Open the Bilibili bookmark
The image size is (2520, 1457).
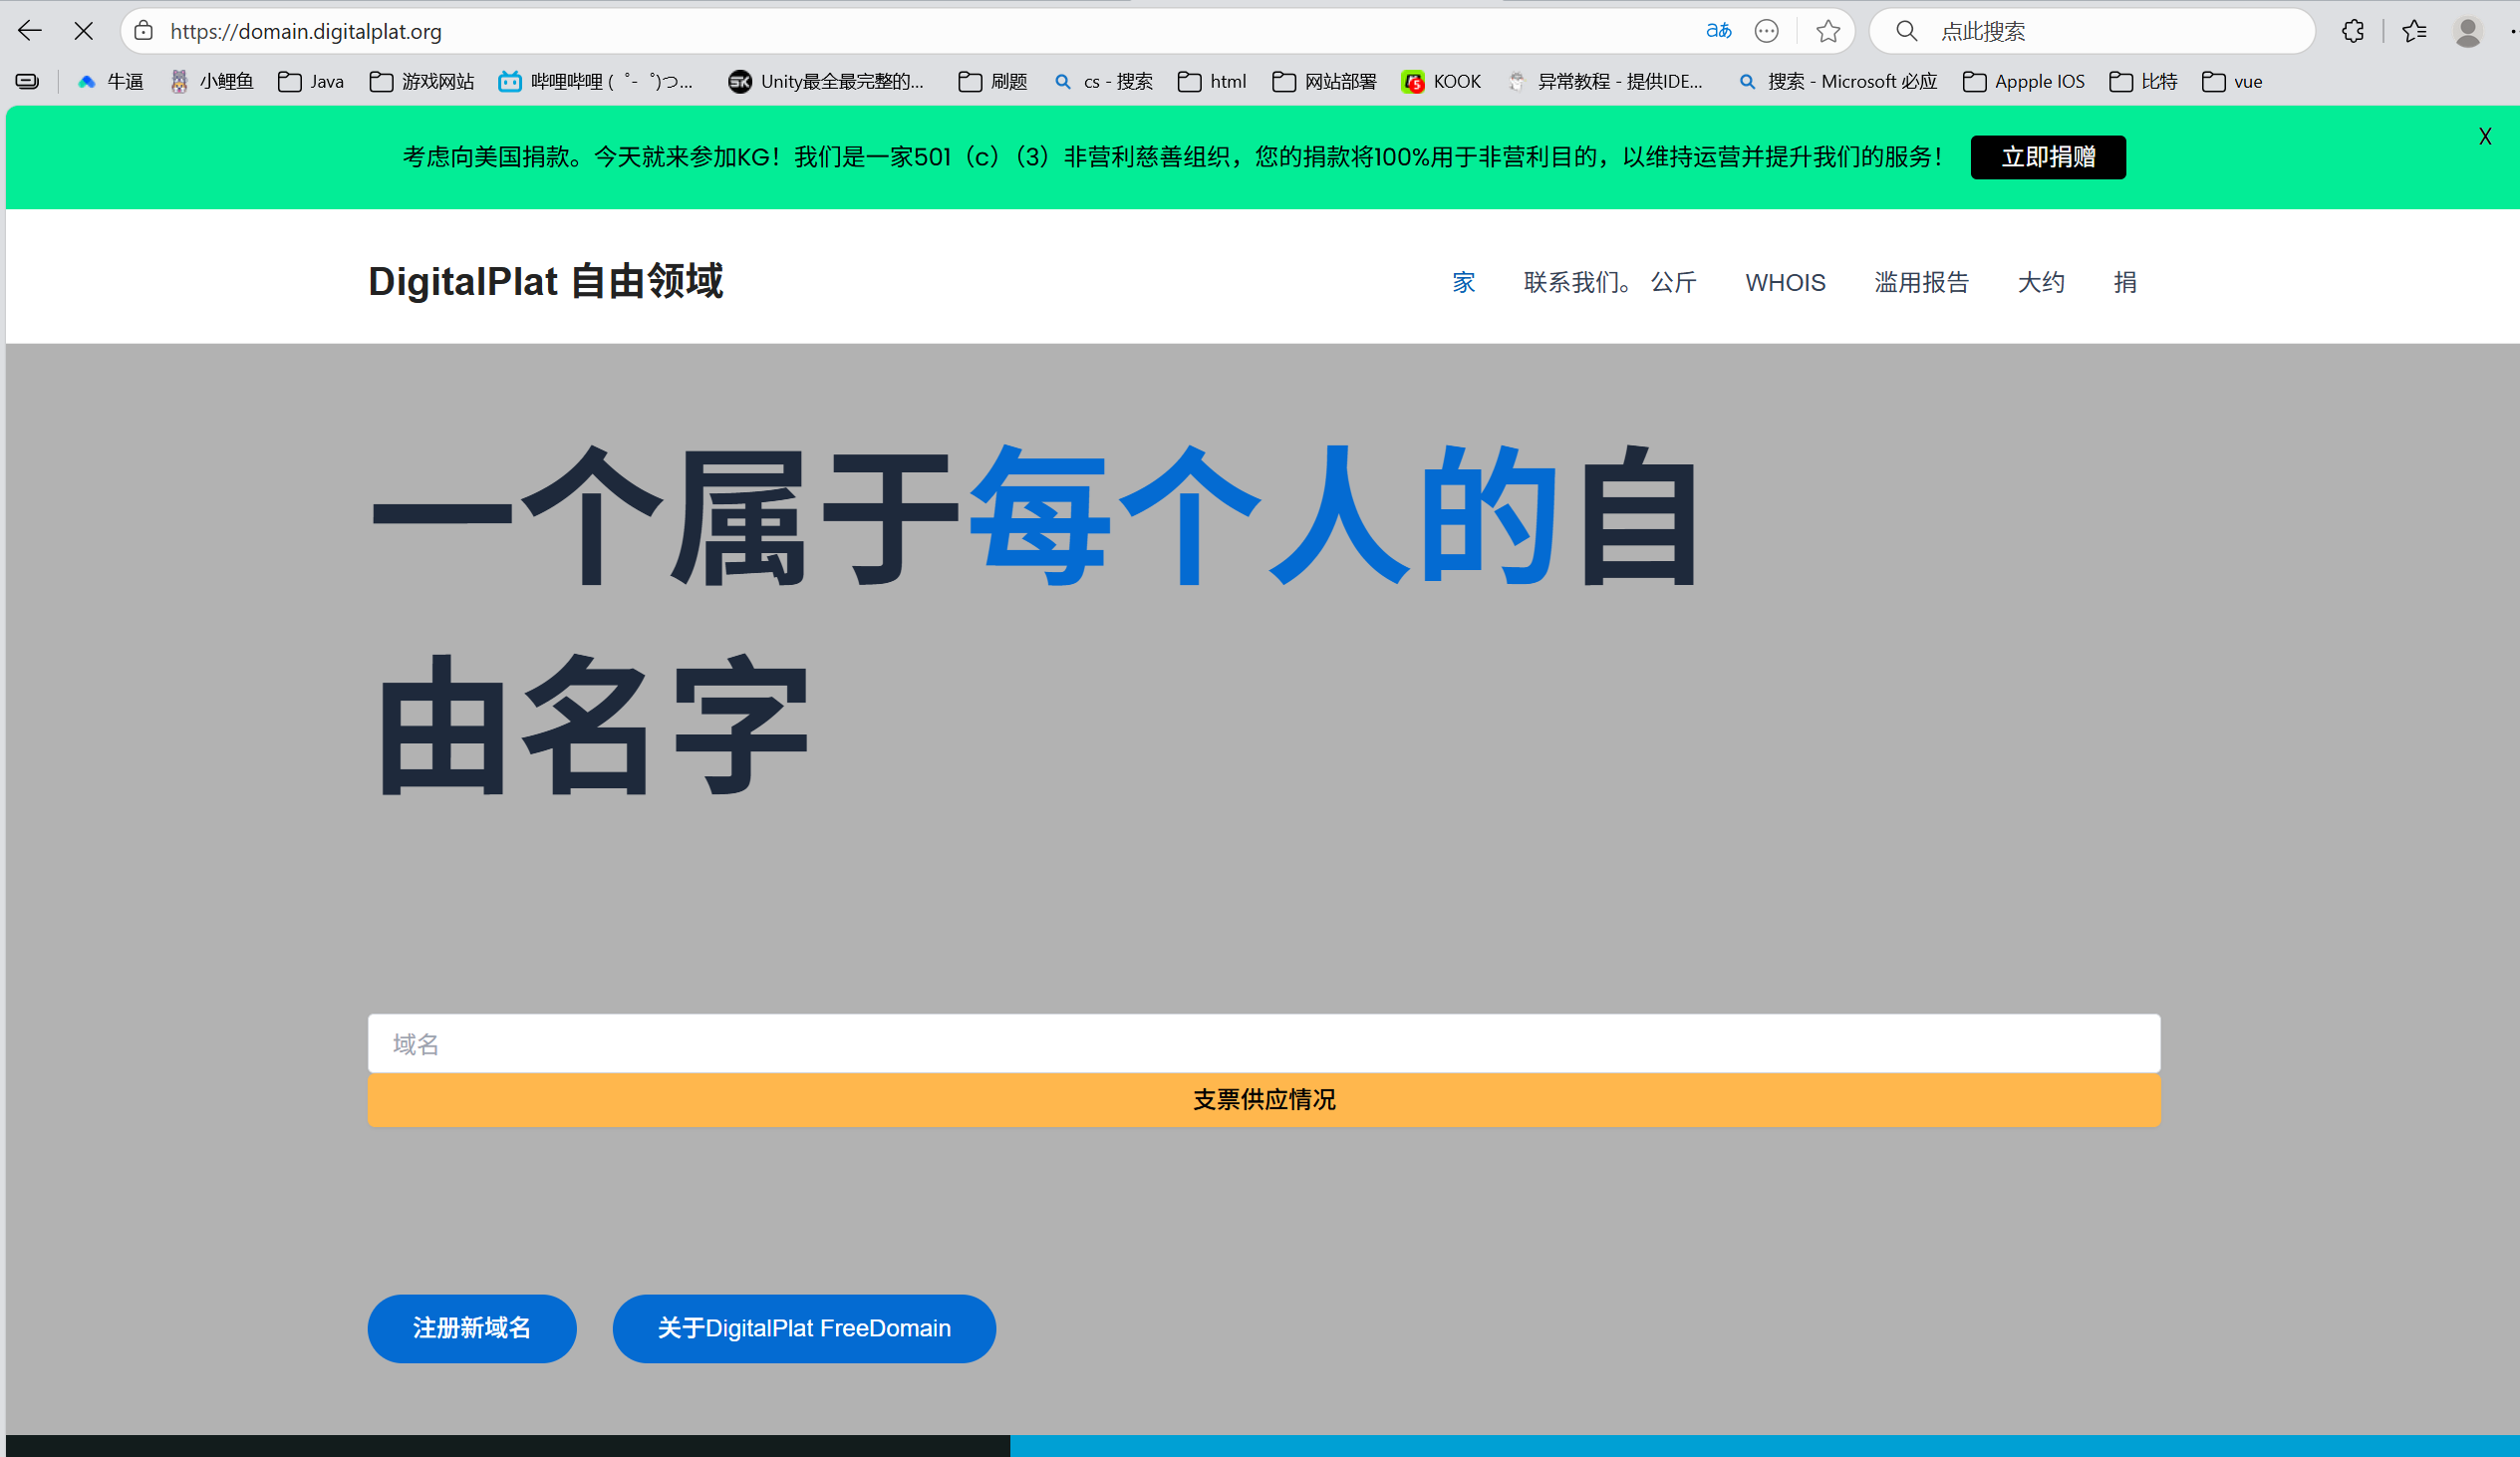click(x=596, y=82)
